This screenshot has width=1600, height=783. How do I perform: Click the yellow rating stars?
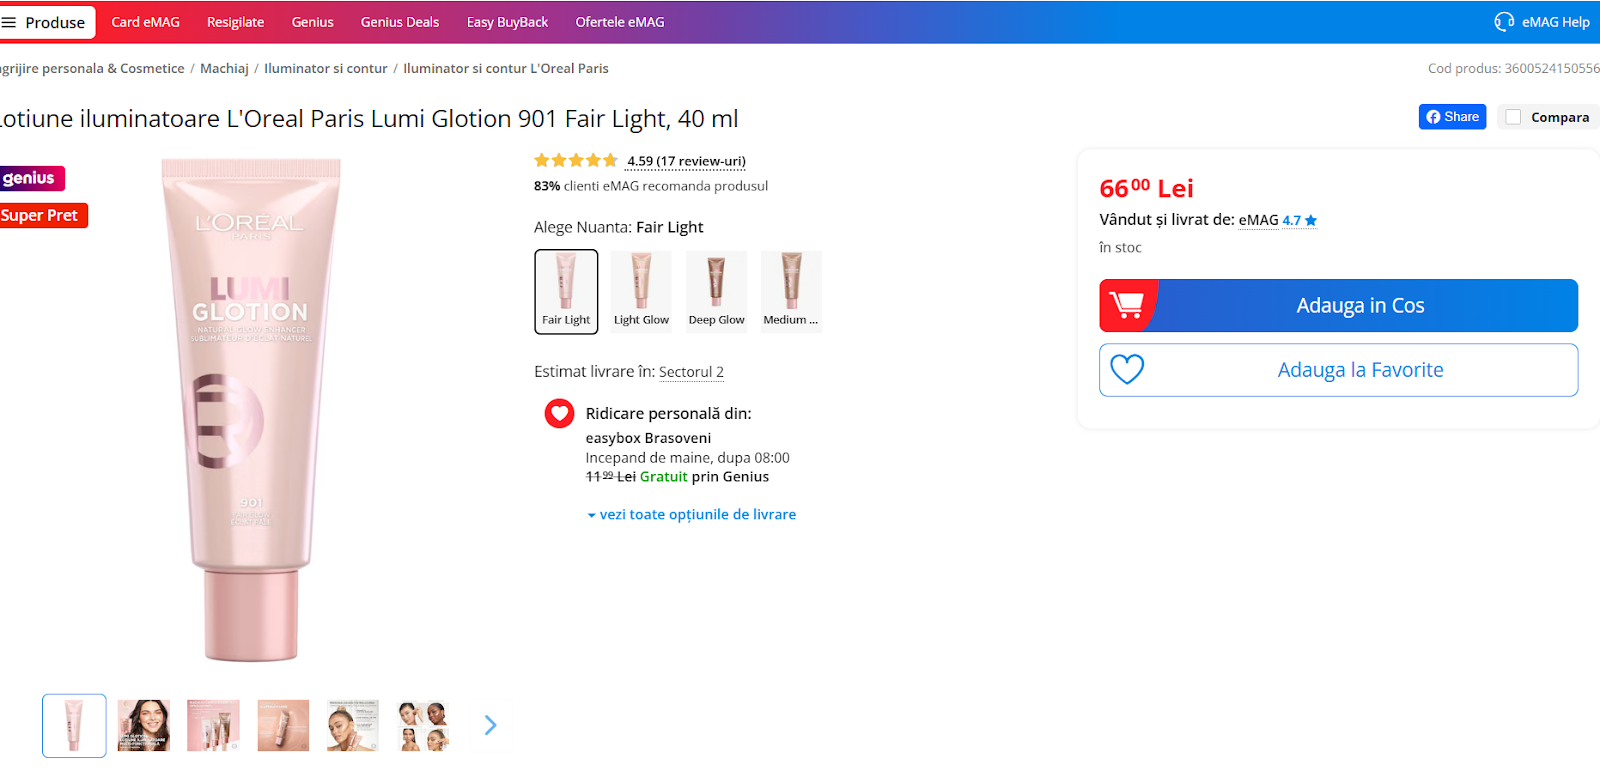[x=576, y=160]
